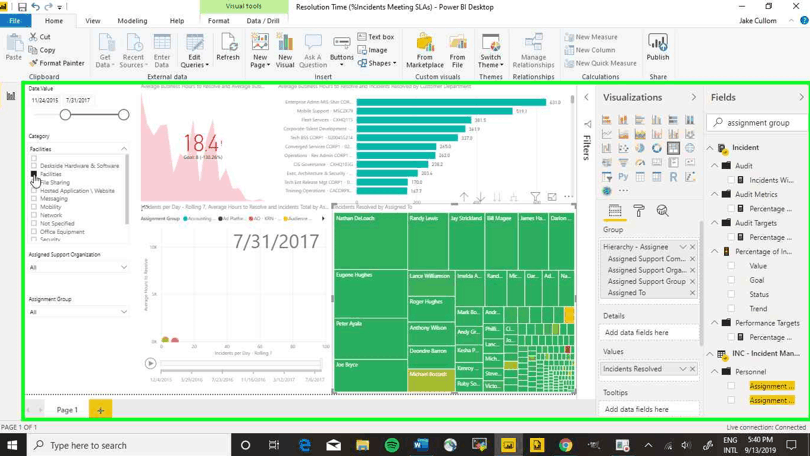Open the Analytics magnifier tab

pos(663,211)
